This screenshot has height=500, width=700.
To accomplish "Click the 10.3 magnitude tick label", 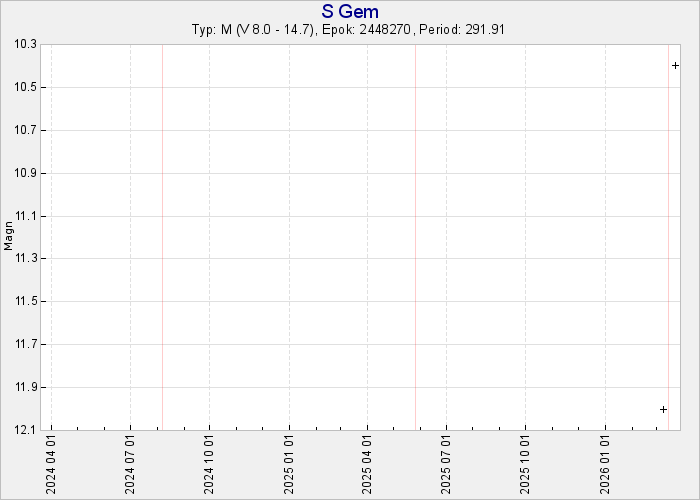I will coord(26,45).
